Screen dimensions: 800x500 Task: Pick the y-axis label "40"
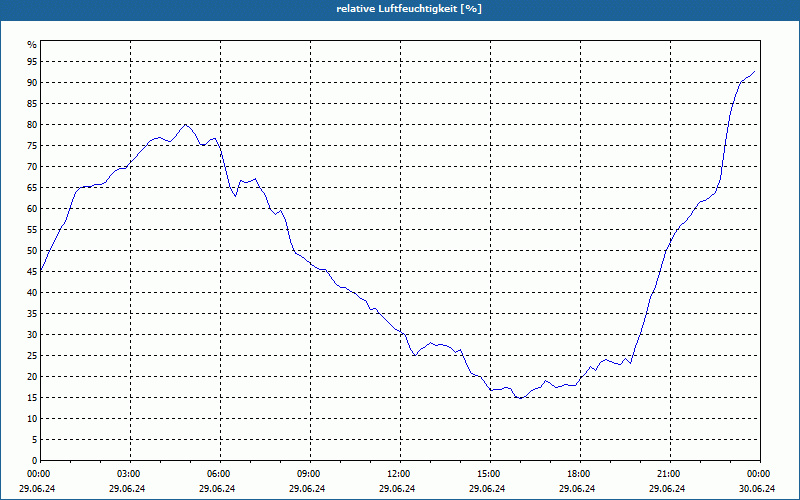point(32,292)
